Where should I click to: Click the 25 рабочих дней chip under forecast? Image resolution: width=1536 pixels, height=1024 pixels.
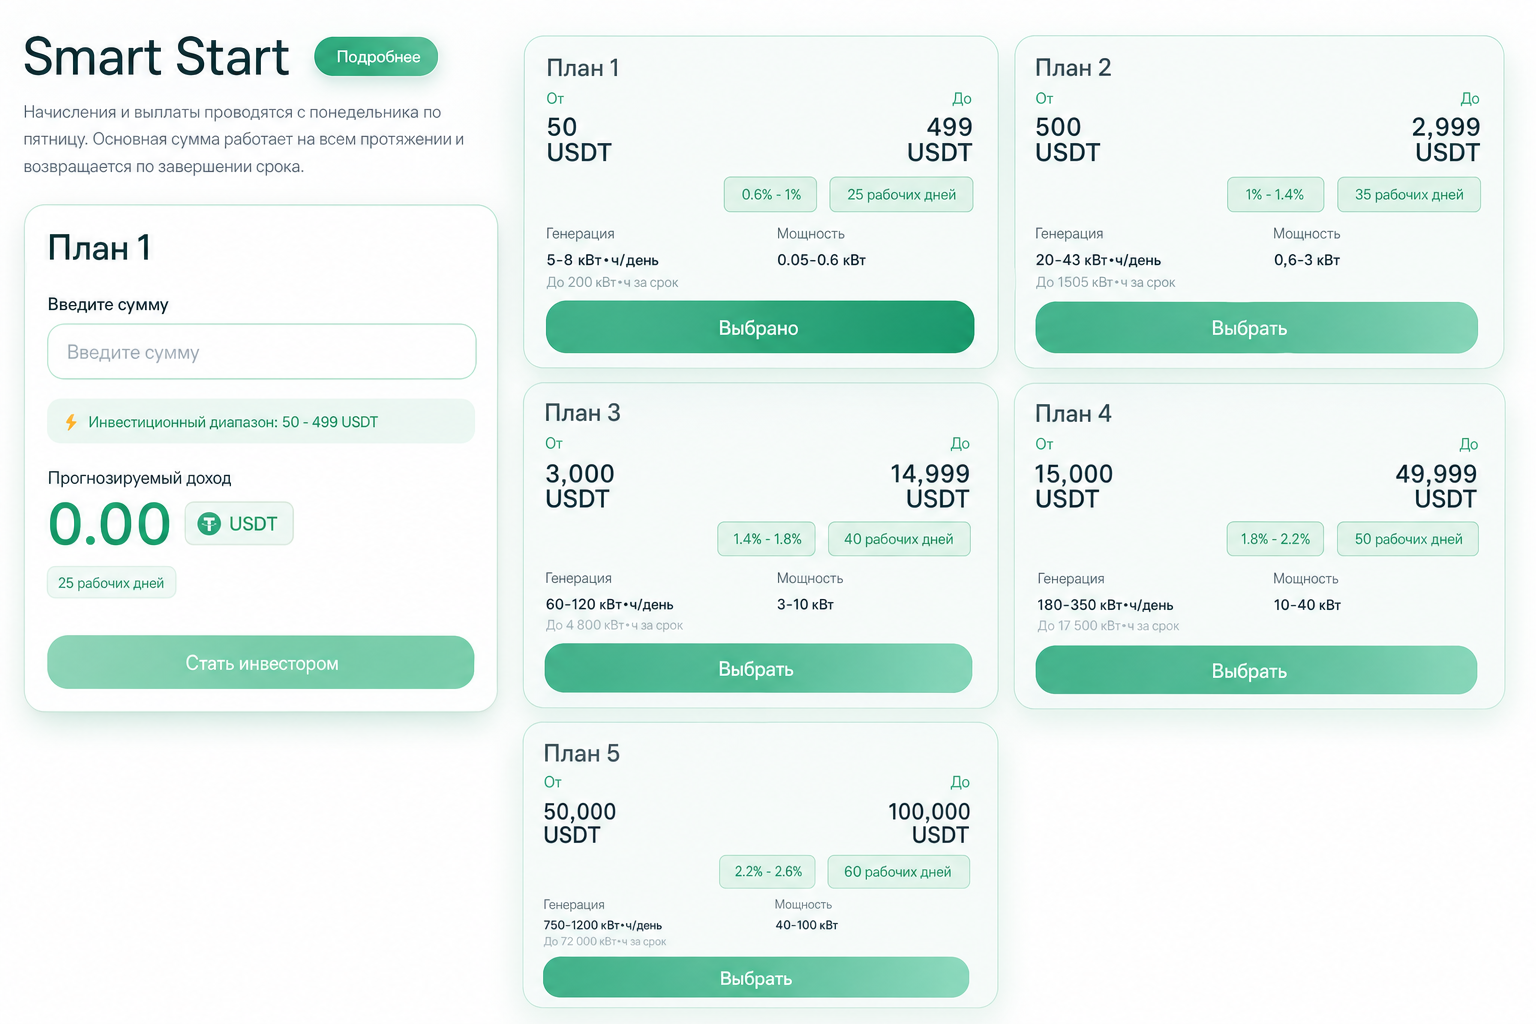coord(111,583)
